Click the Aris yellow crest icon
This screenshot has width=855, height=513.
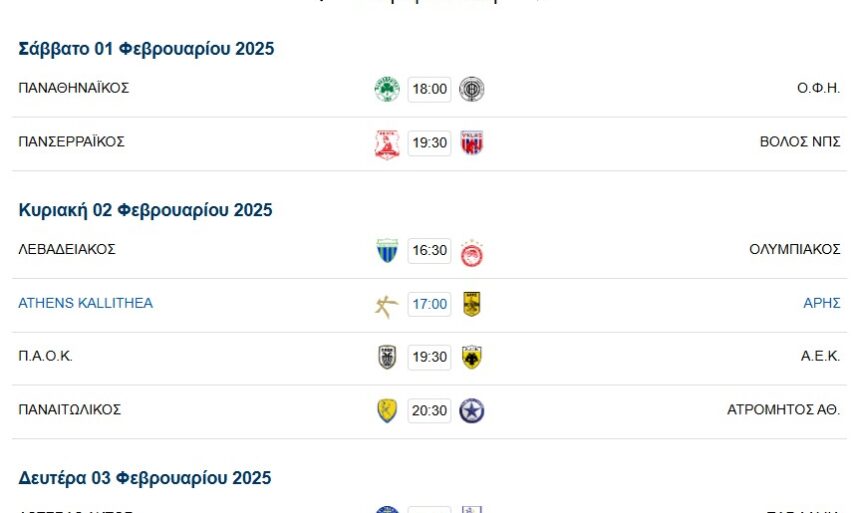(x=471, y=304)
